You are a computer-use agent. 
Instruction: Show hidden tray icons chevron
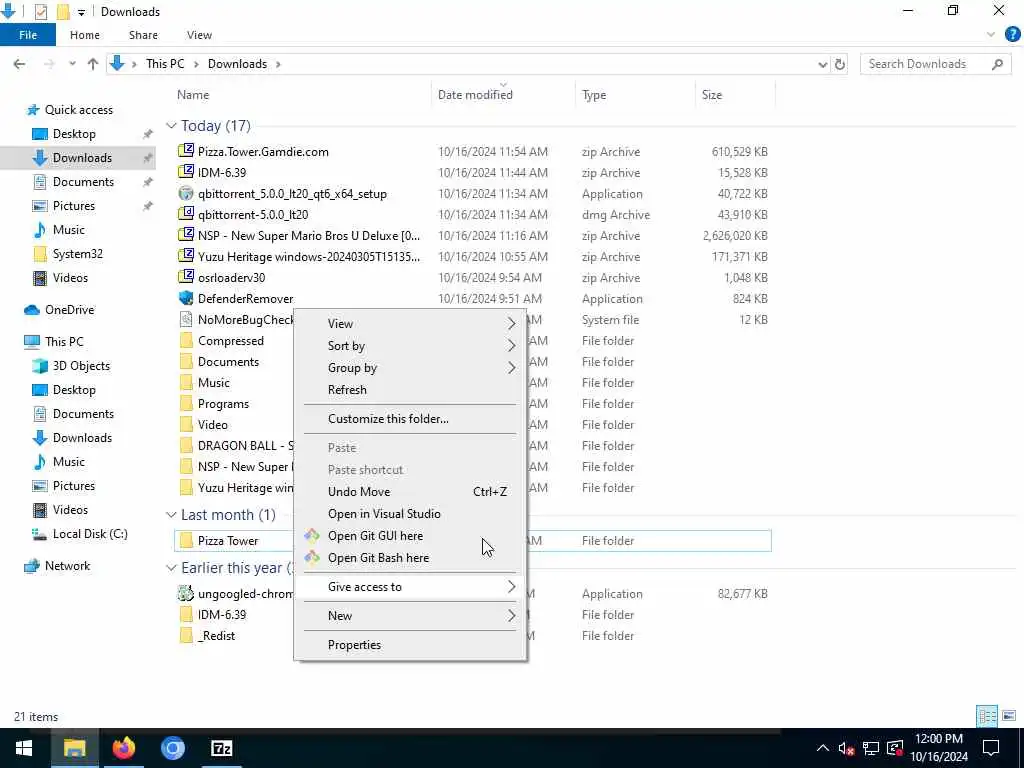pos(823,748)
